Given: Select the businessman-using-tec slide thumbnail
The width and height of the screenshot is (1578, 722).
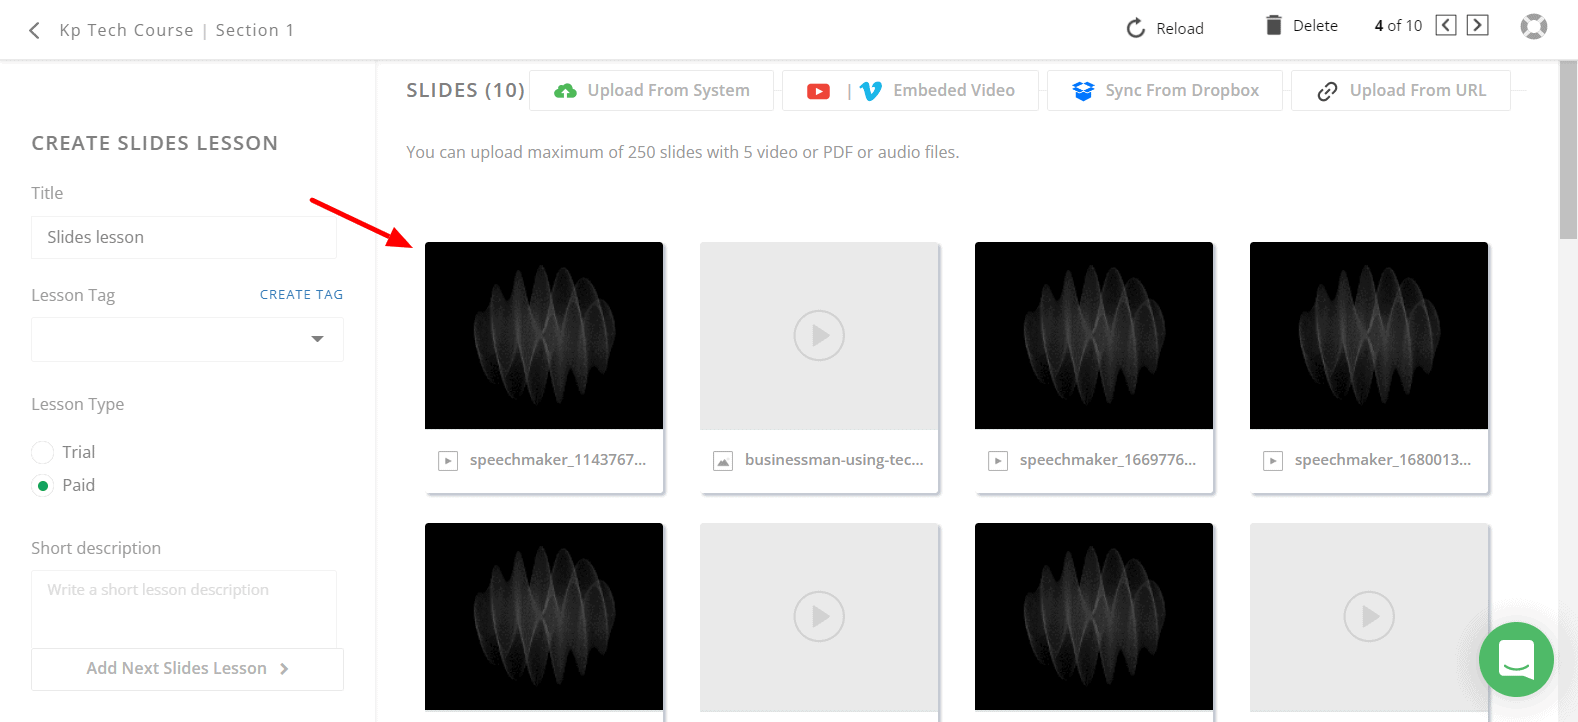Looking at the screenshot, I should tap(819, 336).
